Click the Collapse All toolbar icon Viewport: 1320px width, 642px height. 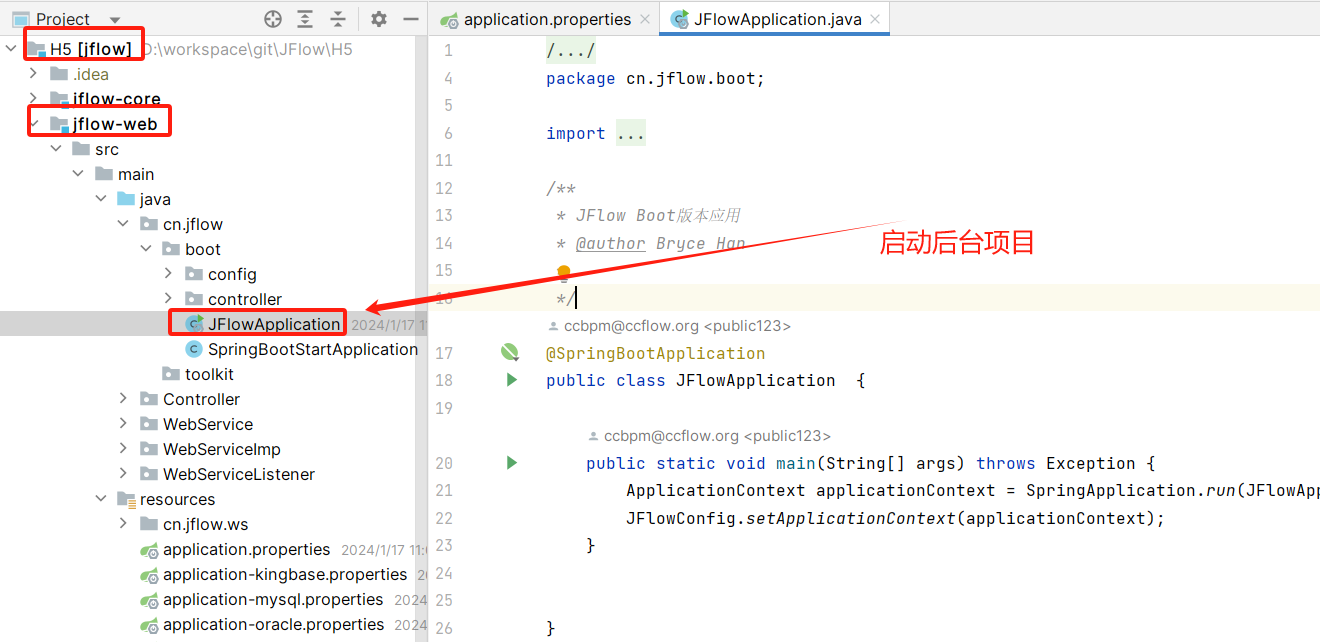(x=338, y=19)
